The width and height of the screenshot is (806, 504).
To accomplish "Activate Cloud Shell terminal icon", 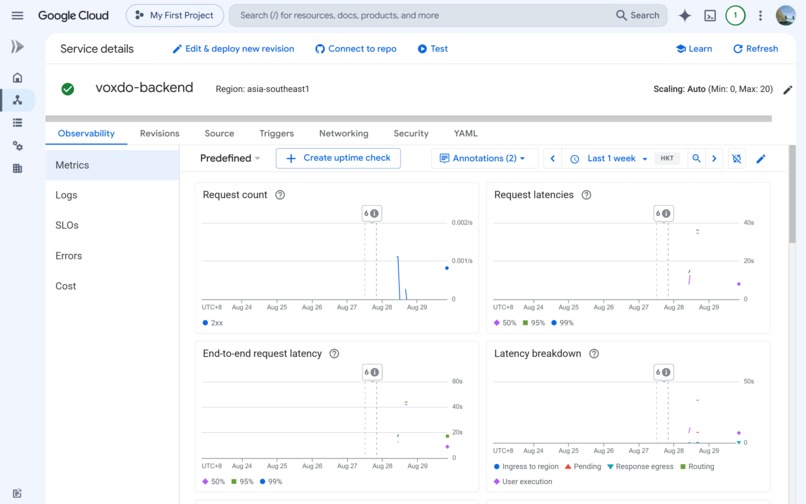I will pyautogui.click(x=710, y=15).
